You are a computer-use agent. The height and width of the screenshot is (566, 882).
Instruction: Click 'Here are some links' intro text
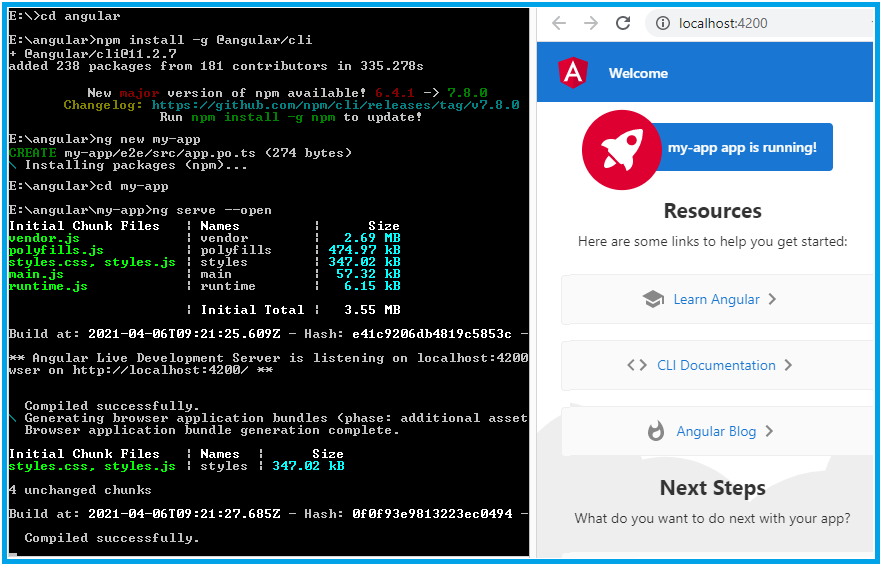click(x=712, y=242)
